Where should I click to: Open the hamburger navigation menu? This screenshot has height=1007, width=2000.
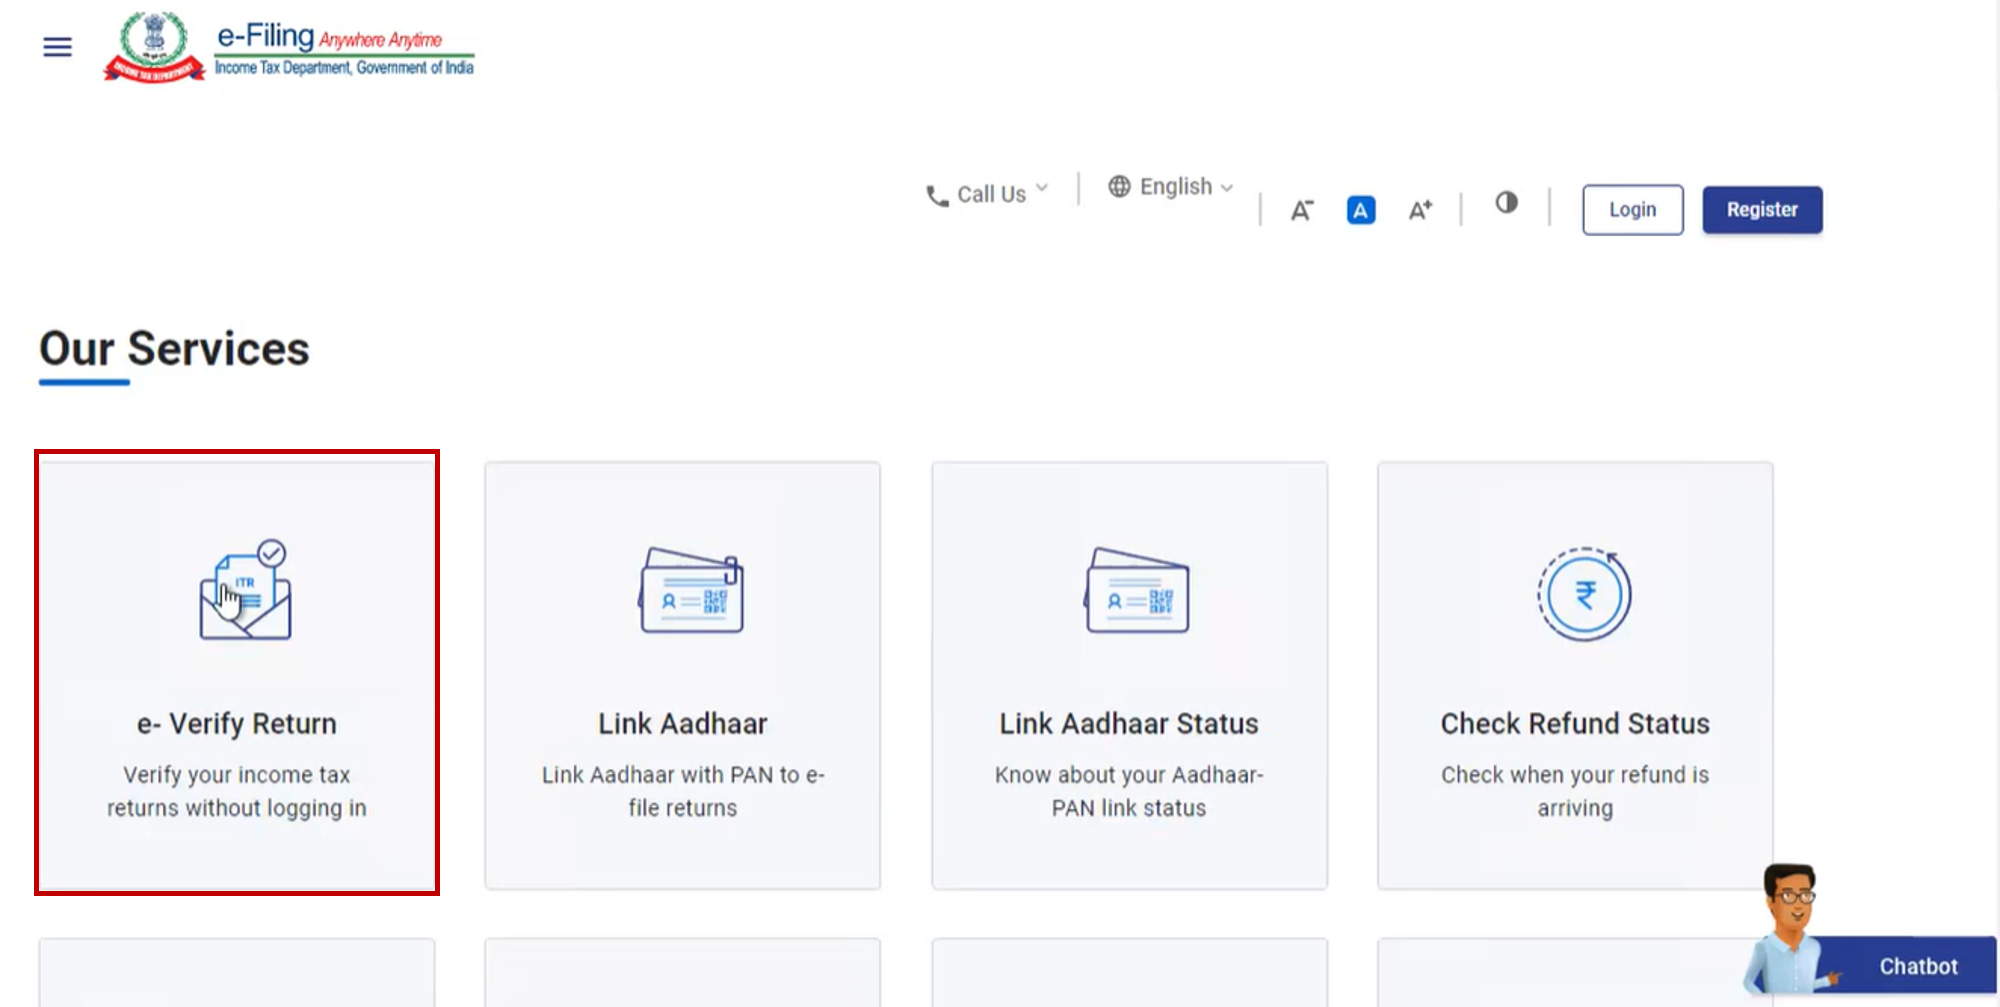click(x=57, y=46)
